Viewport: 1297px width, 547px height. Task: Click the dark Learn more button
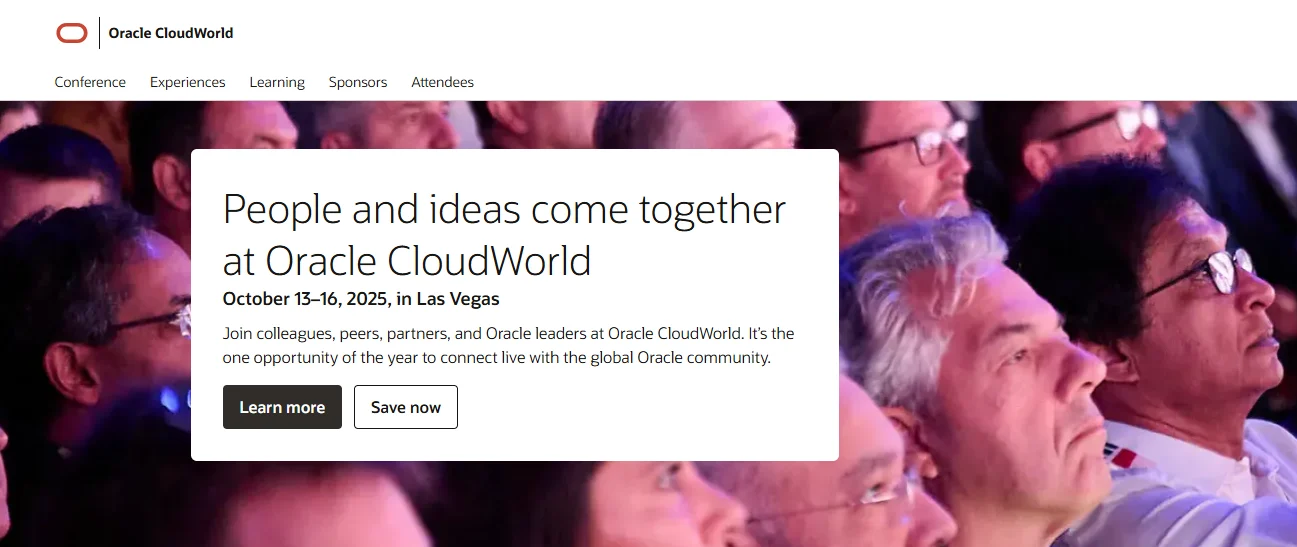282,407
